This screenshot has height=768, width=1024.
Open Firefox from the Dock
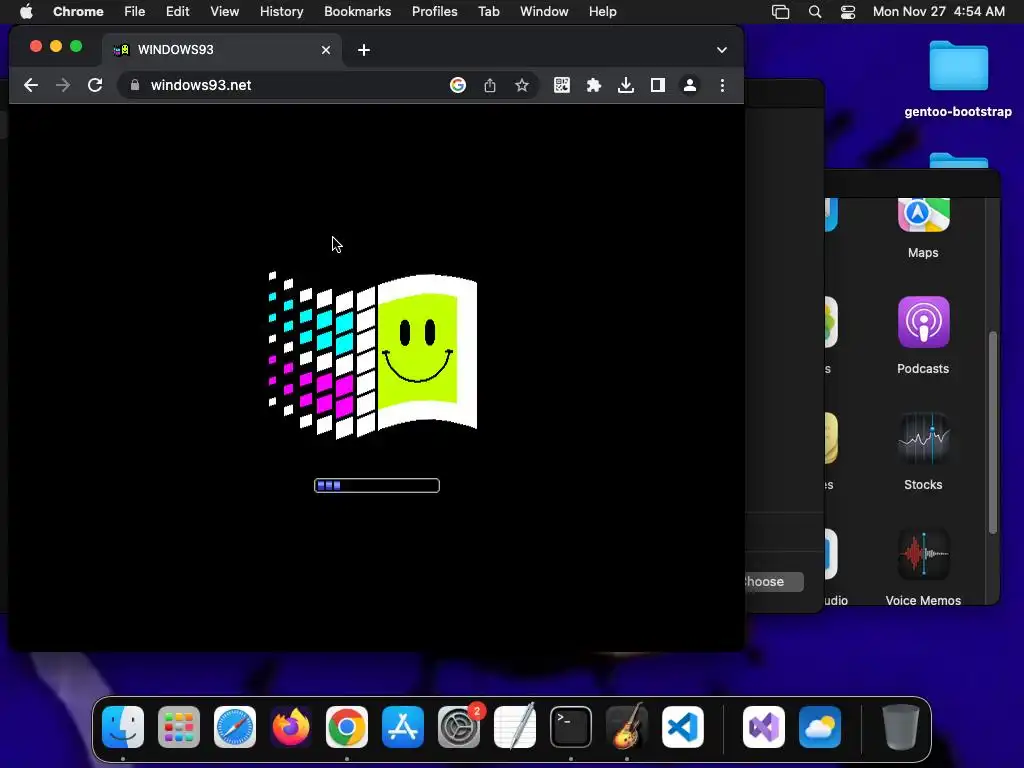tap(291, 727)
